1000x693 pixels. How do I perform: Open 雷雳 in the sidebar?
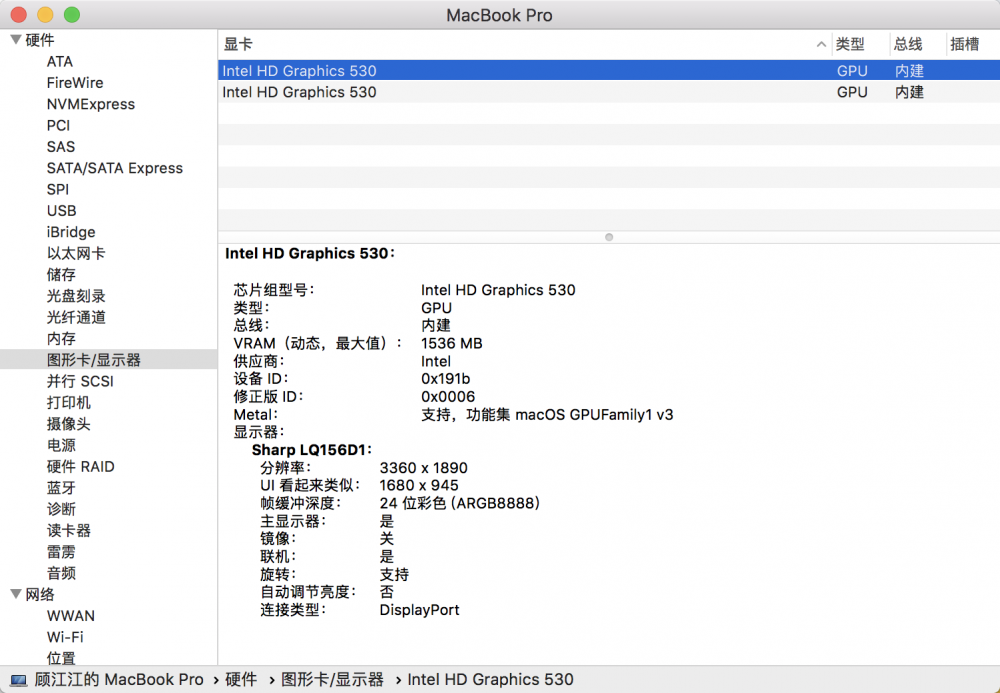(x=61, y=552)
